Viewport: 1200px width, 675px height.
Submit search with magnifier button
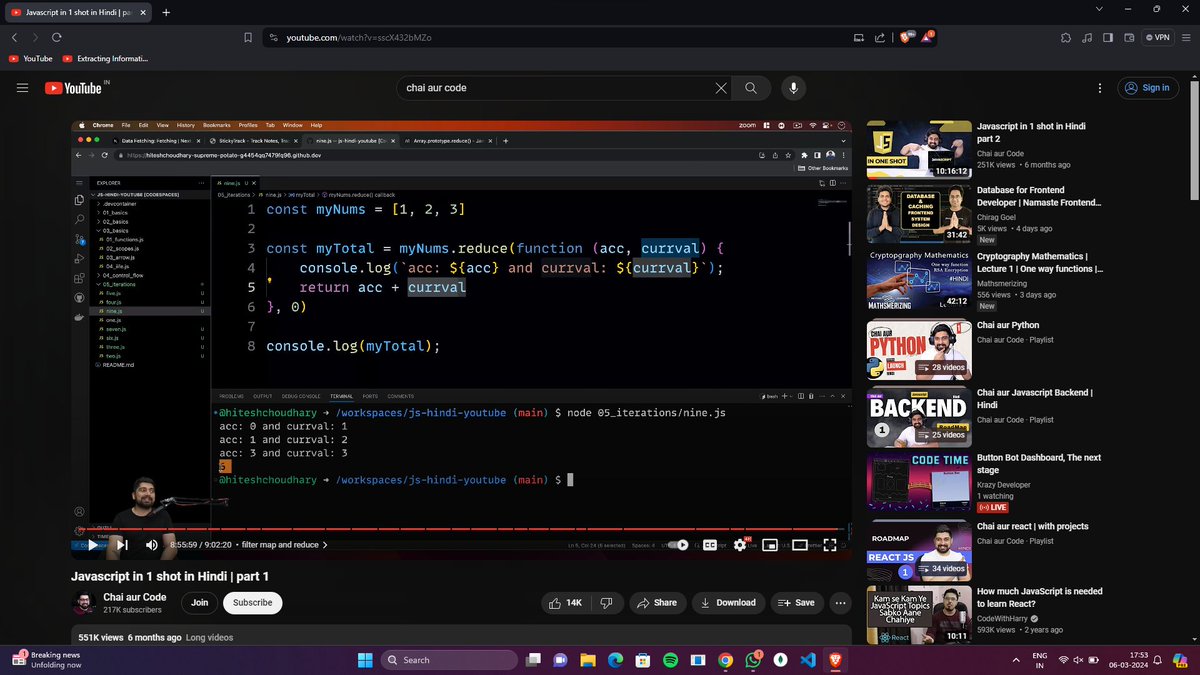(751, 88)
